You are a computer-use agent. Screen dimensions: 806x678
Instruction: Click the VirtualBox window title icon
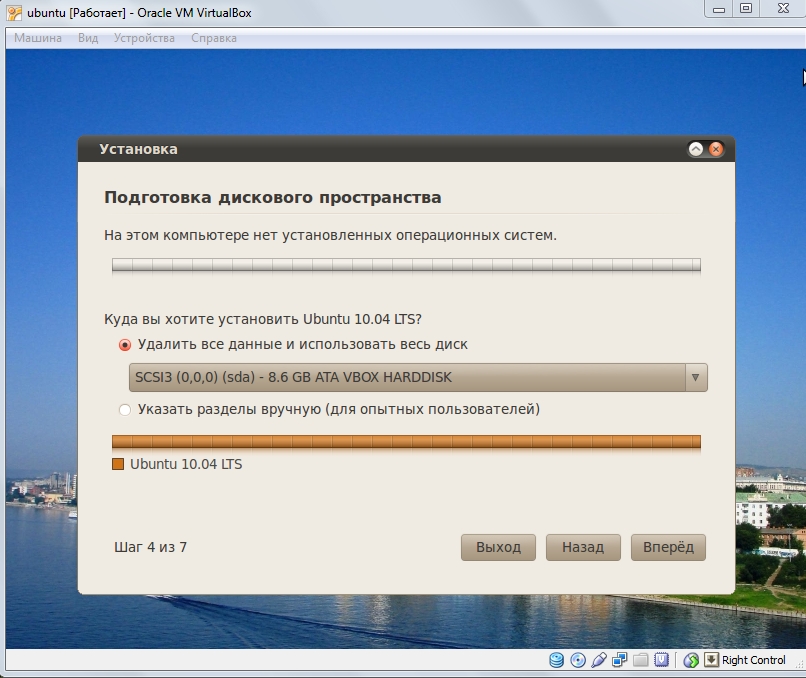14,13
